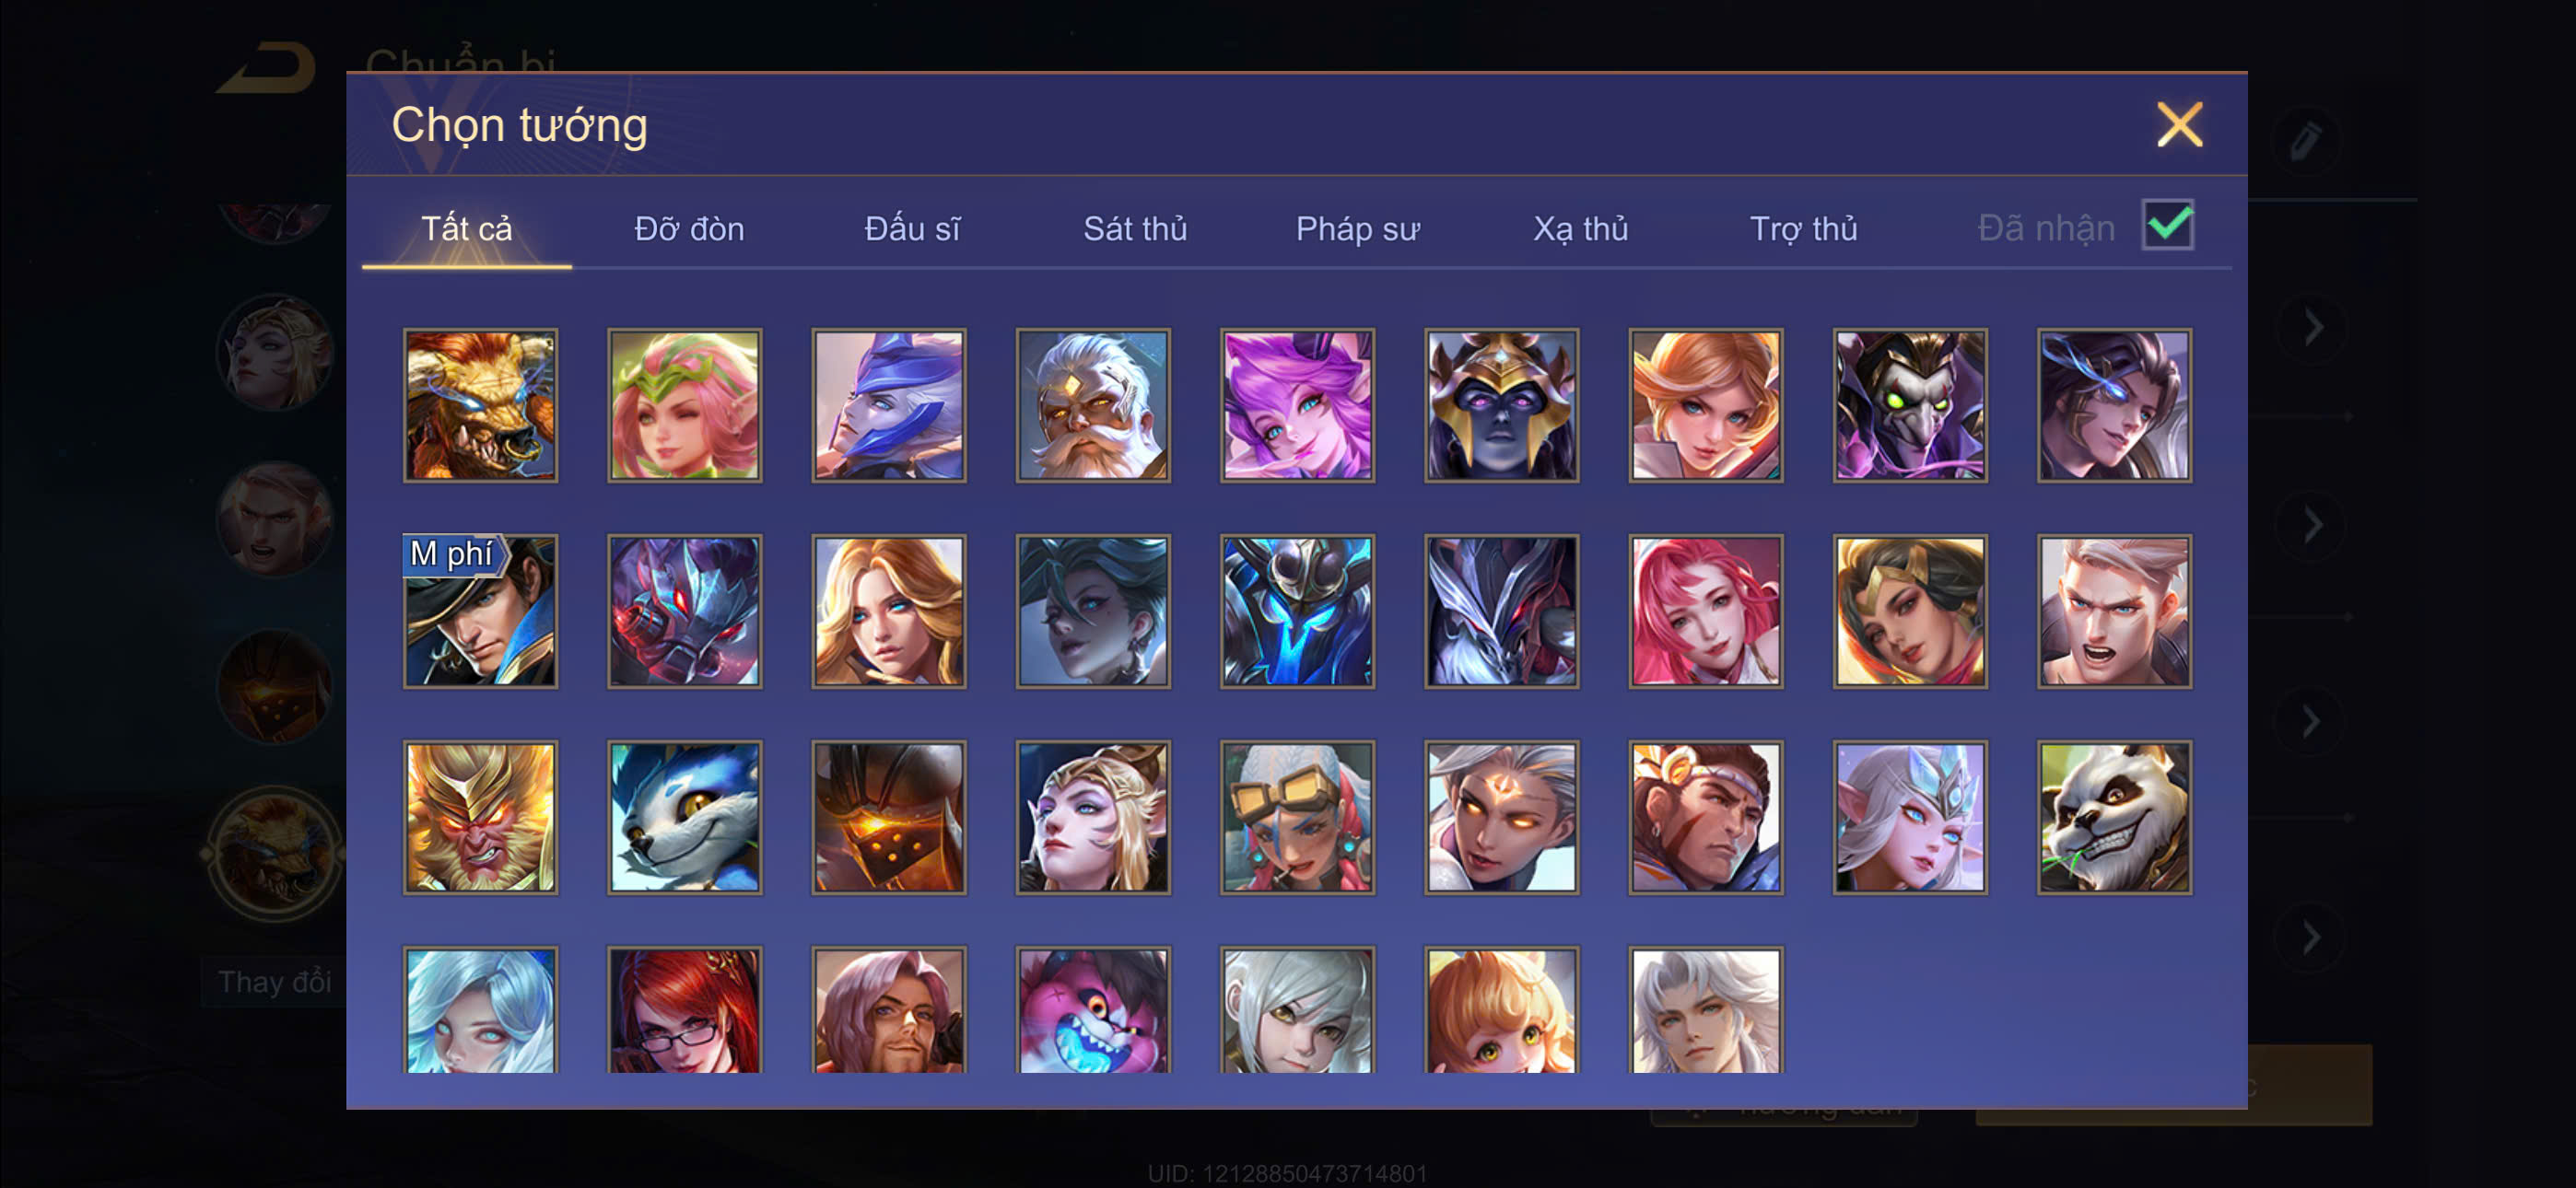Viewport: 2576px width, 1188px height.
Task: Switch to the Đỡ đòn tab
Action: (689, 229)
